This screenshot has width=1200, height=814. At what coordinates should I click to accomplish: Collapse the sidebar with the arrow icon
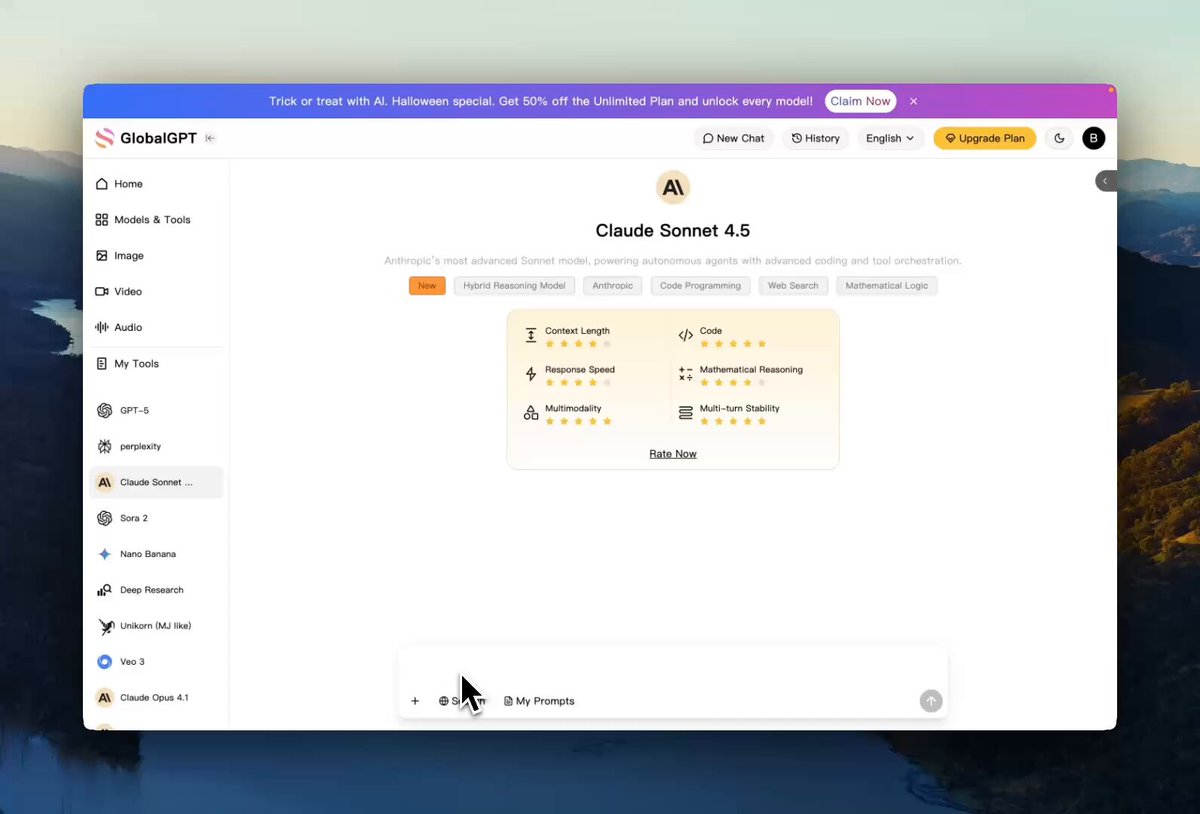210,138
